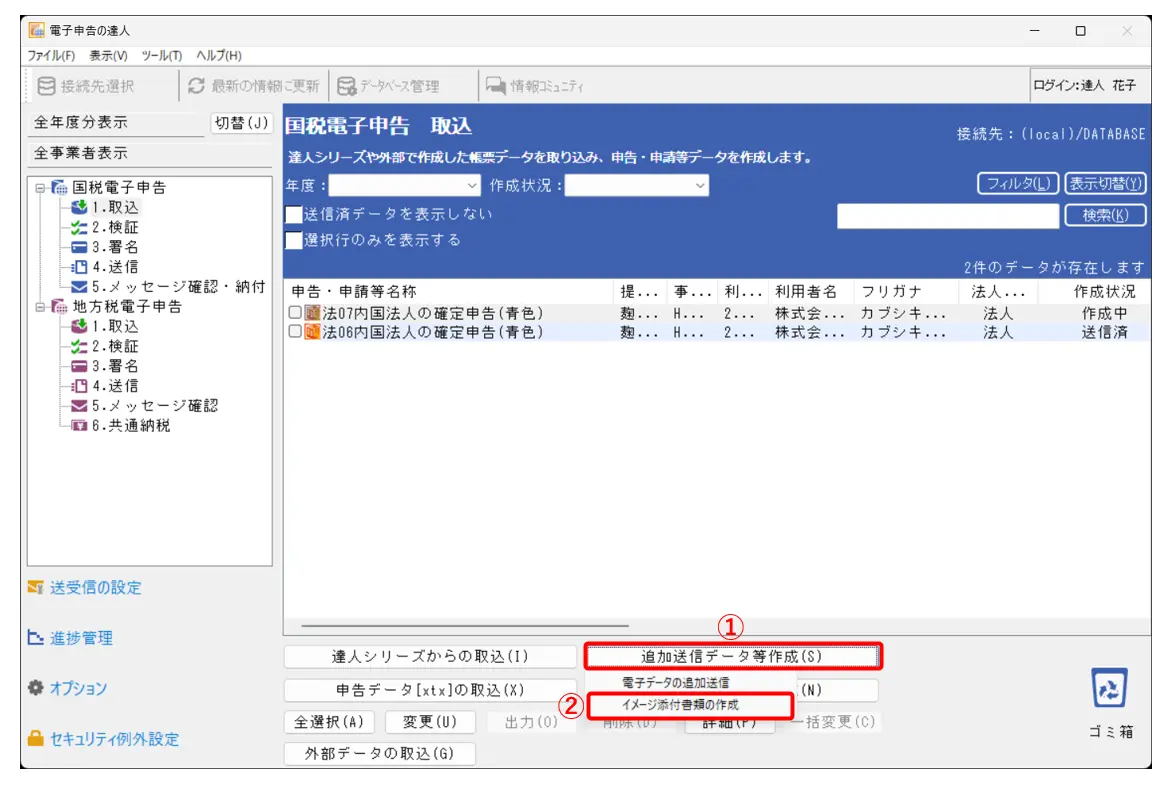Screen dimensions: 1172x789
Task: Click the search text field
Action: 946,216
